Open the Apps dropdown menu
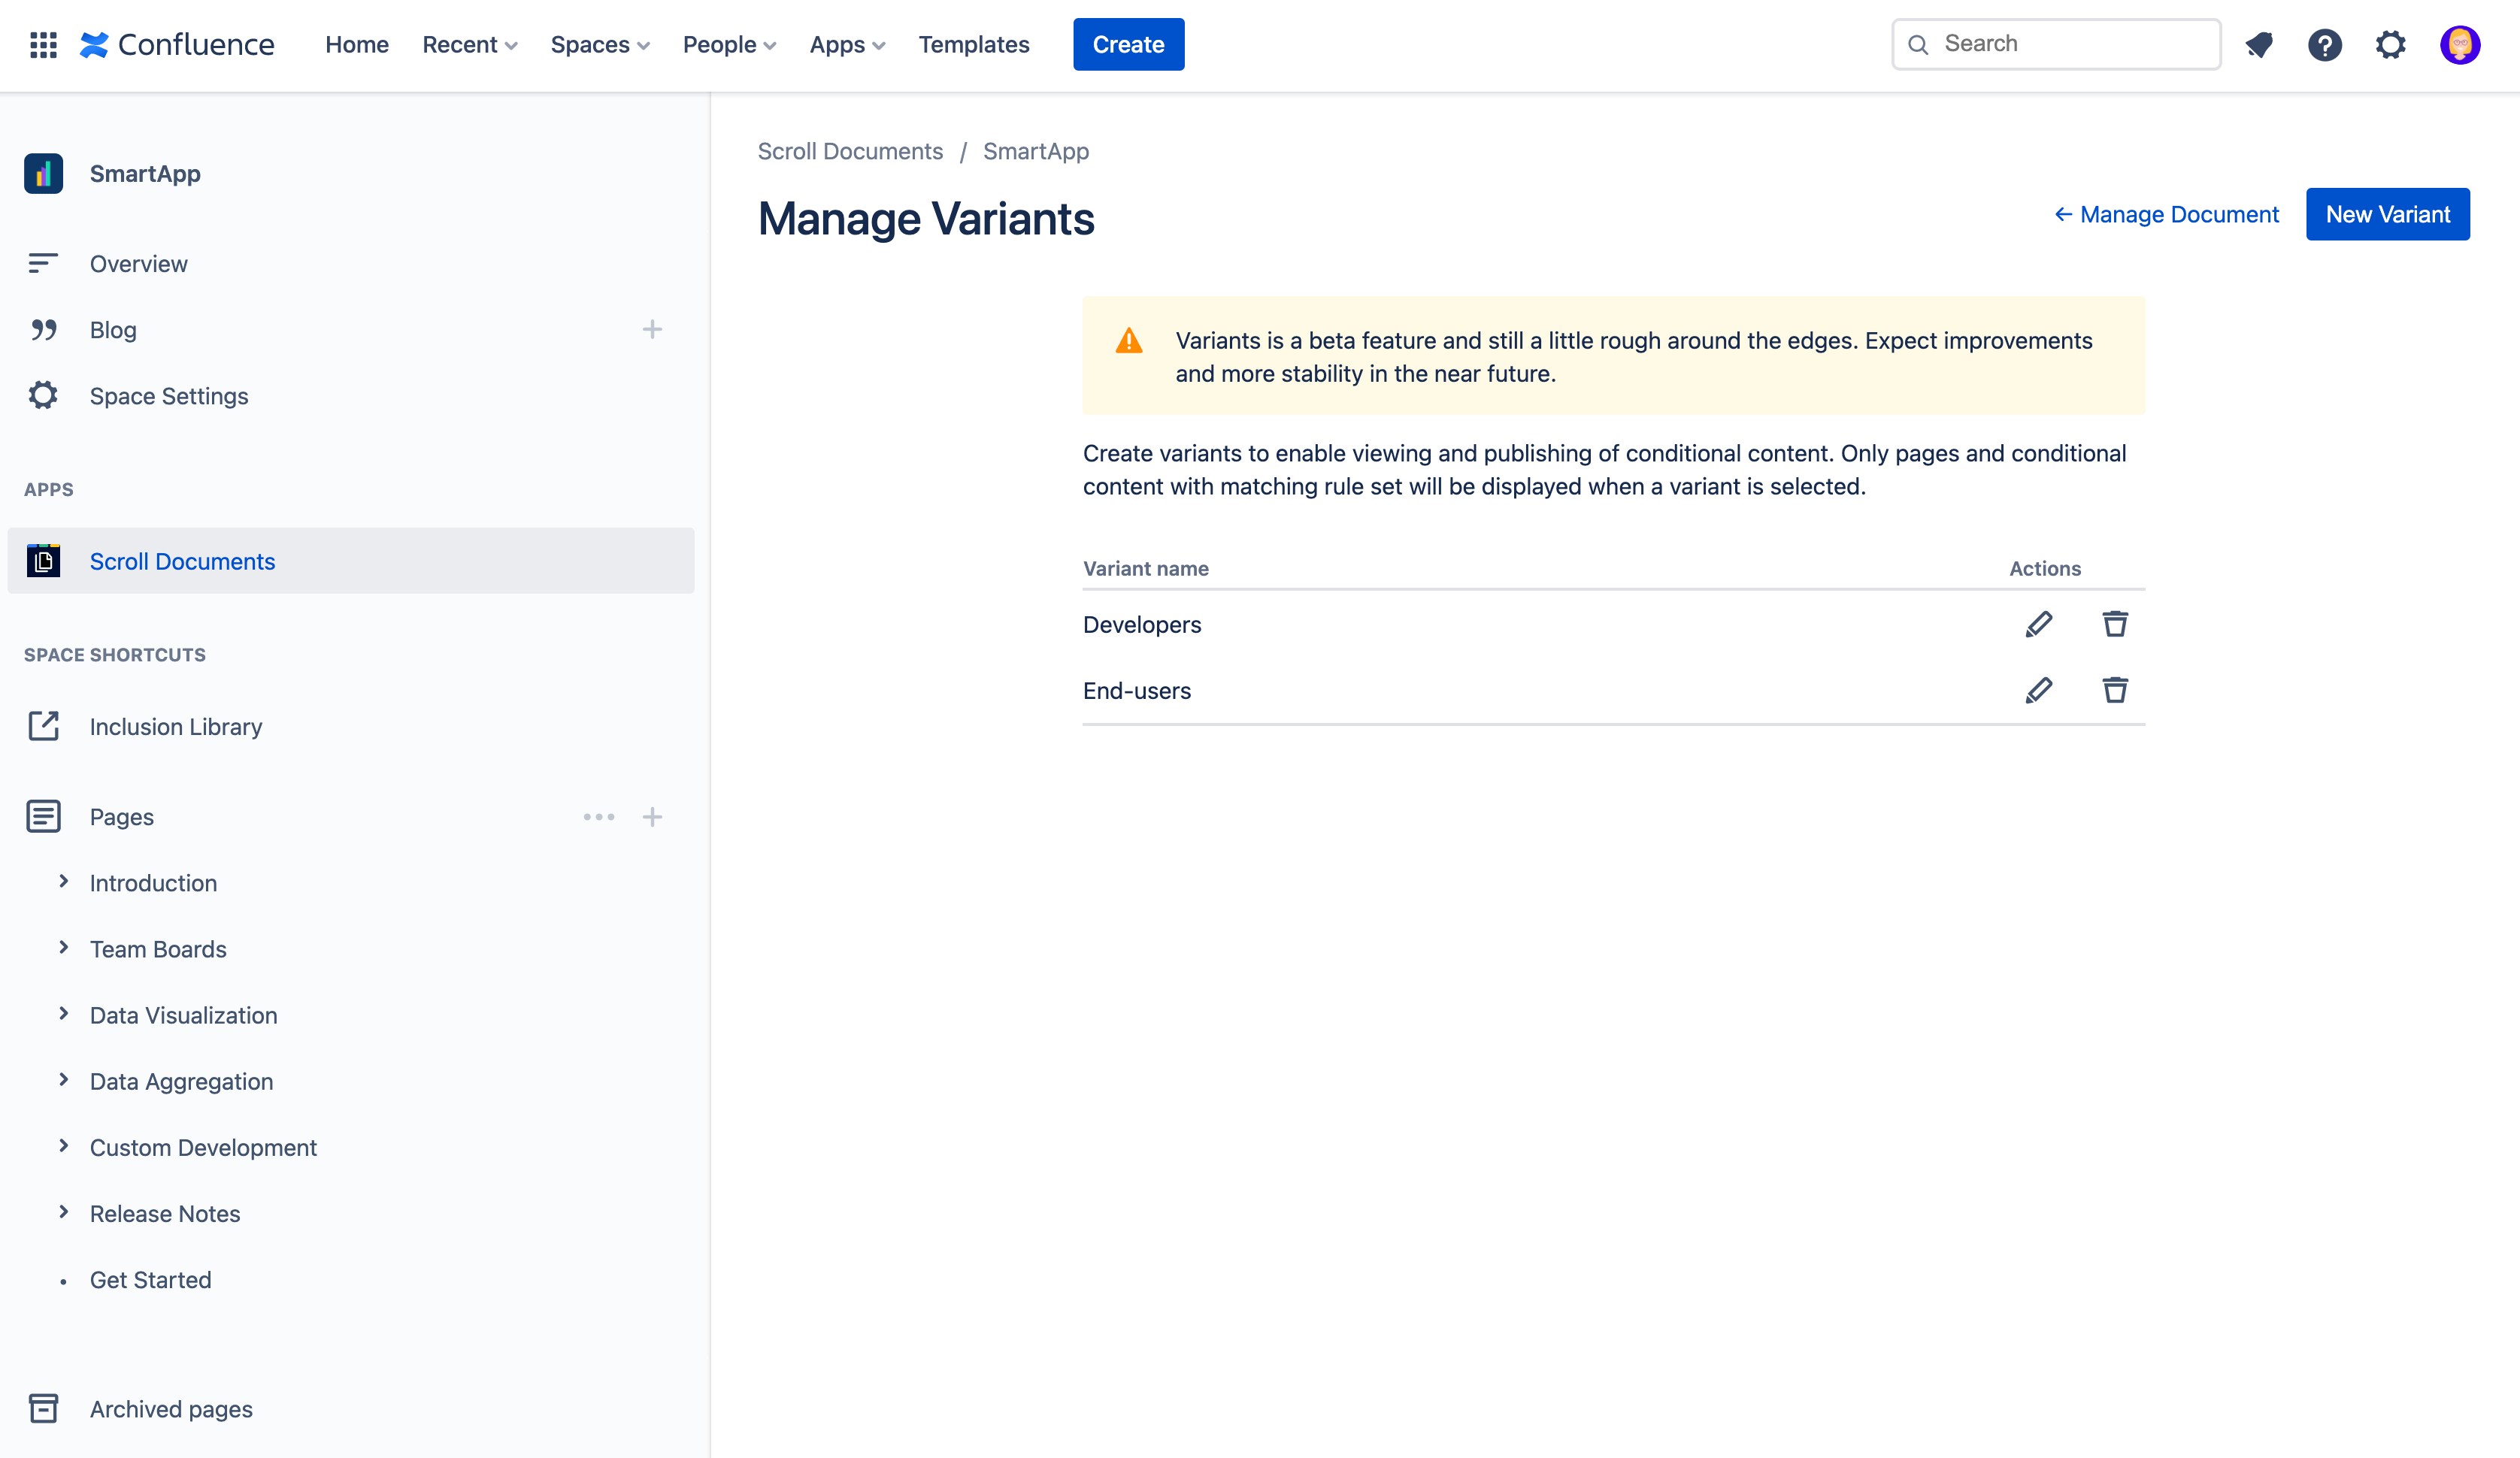 click(847, 44)
